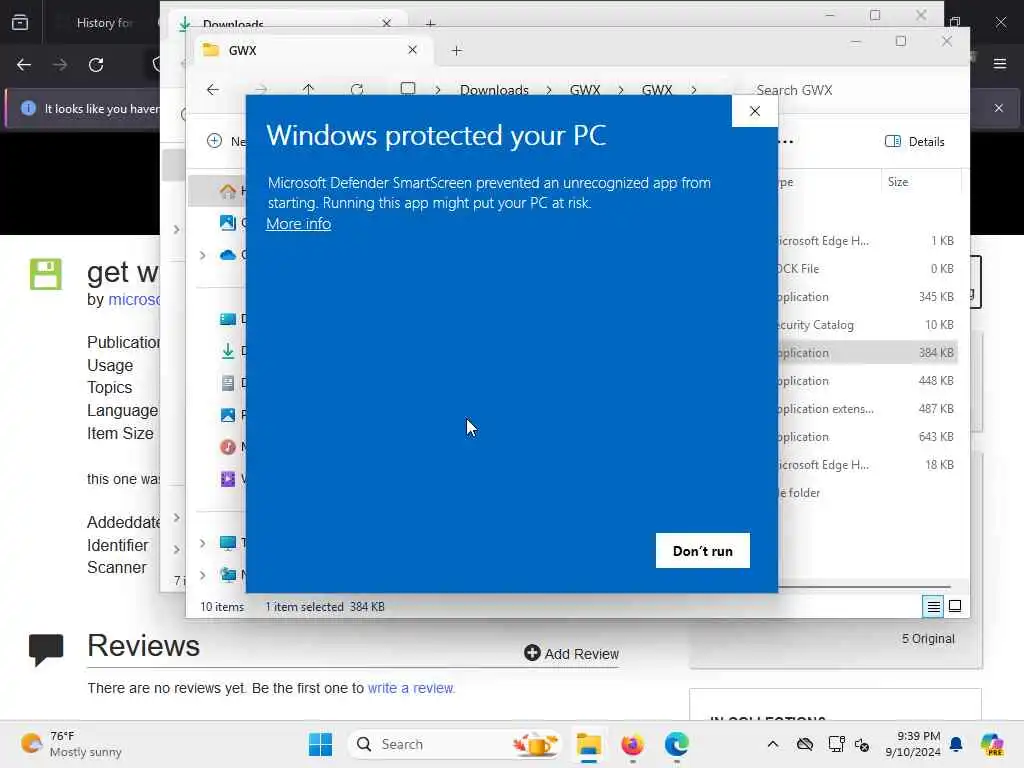Open the Windows Start menu
Screen dimensions: 1024x768
coord(320,744)
